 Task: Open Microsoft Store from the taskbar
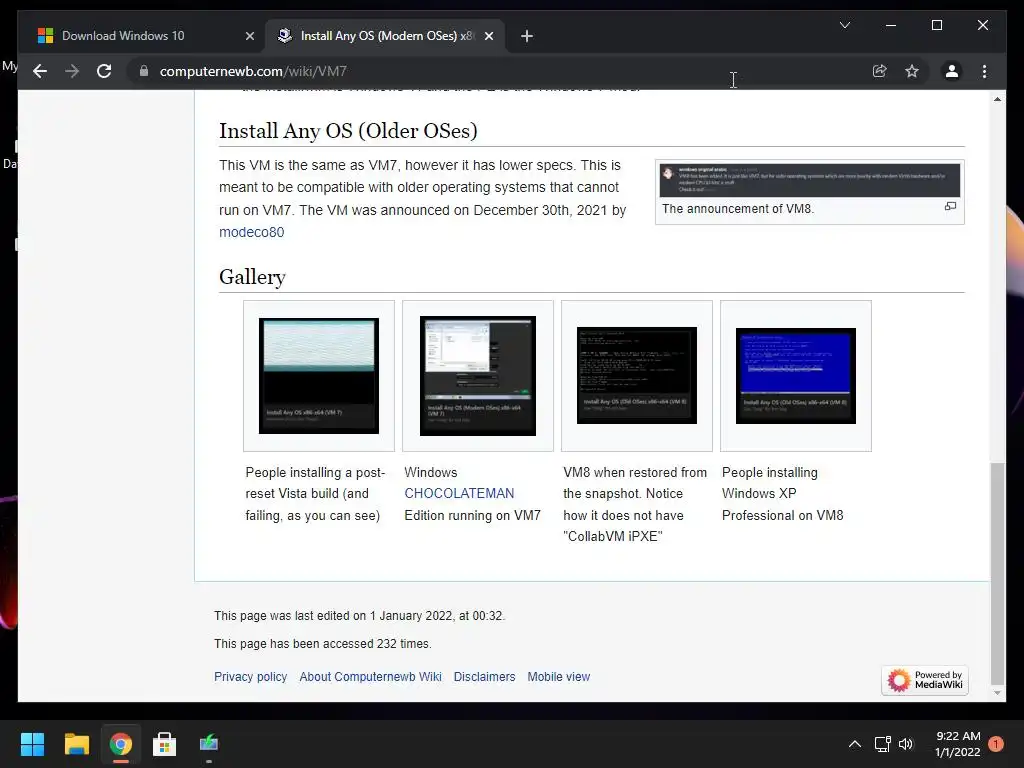165,744
